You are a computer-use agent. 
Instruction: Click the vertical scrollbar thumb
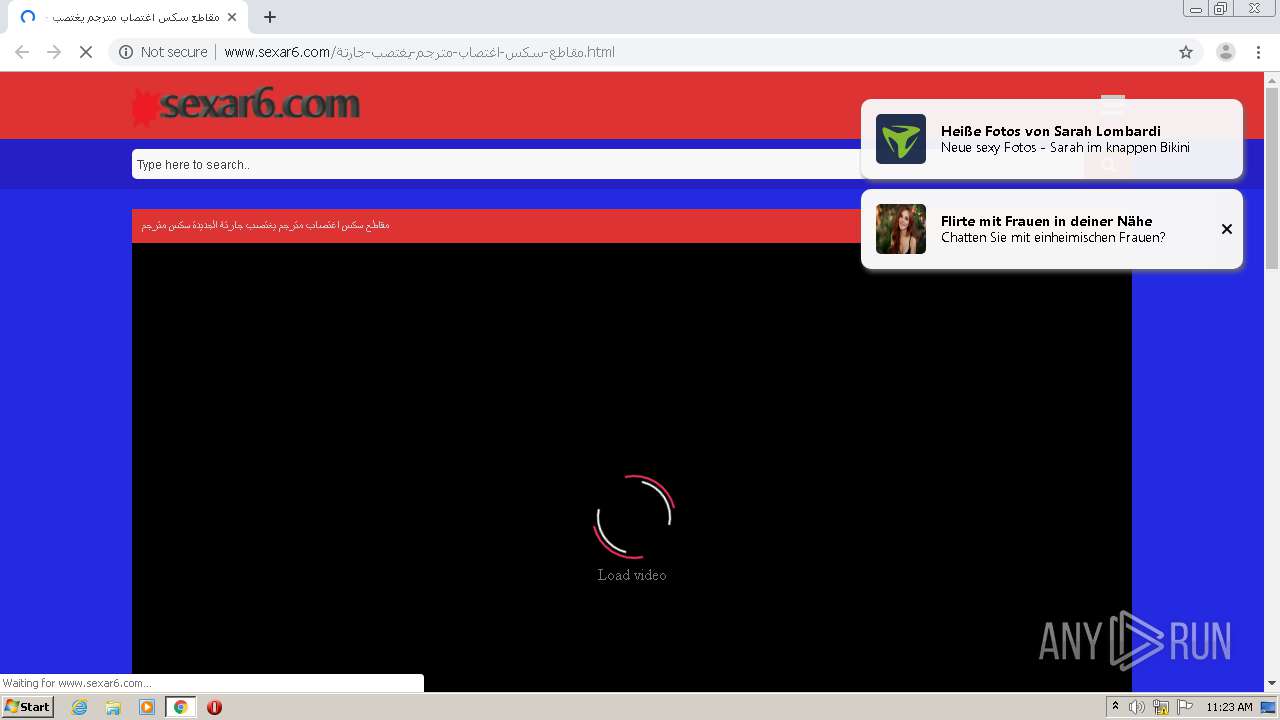(1272, 178)
